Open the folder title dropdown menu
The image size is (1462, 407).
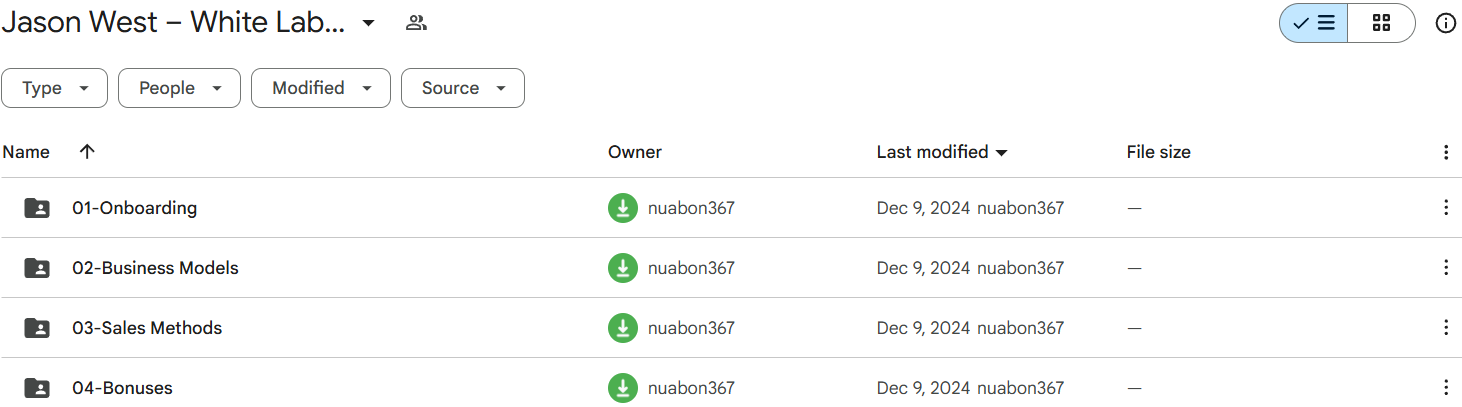click(x=368, y=23)
